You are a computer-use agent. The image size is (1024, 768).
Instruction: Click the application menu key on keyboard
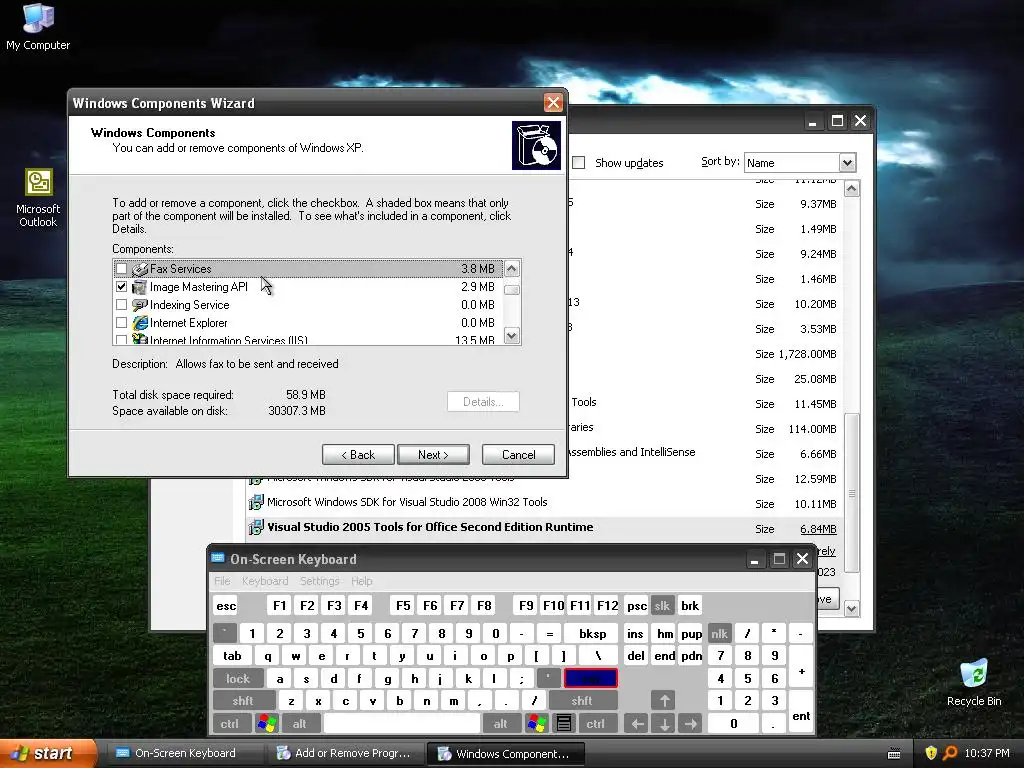point(564,724)
